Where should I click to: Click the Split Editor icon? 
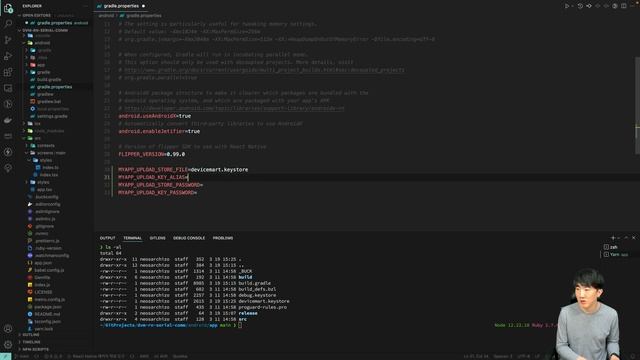(x=624, y=6)
